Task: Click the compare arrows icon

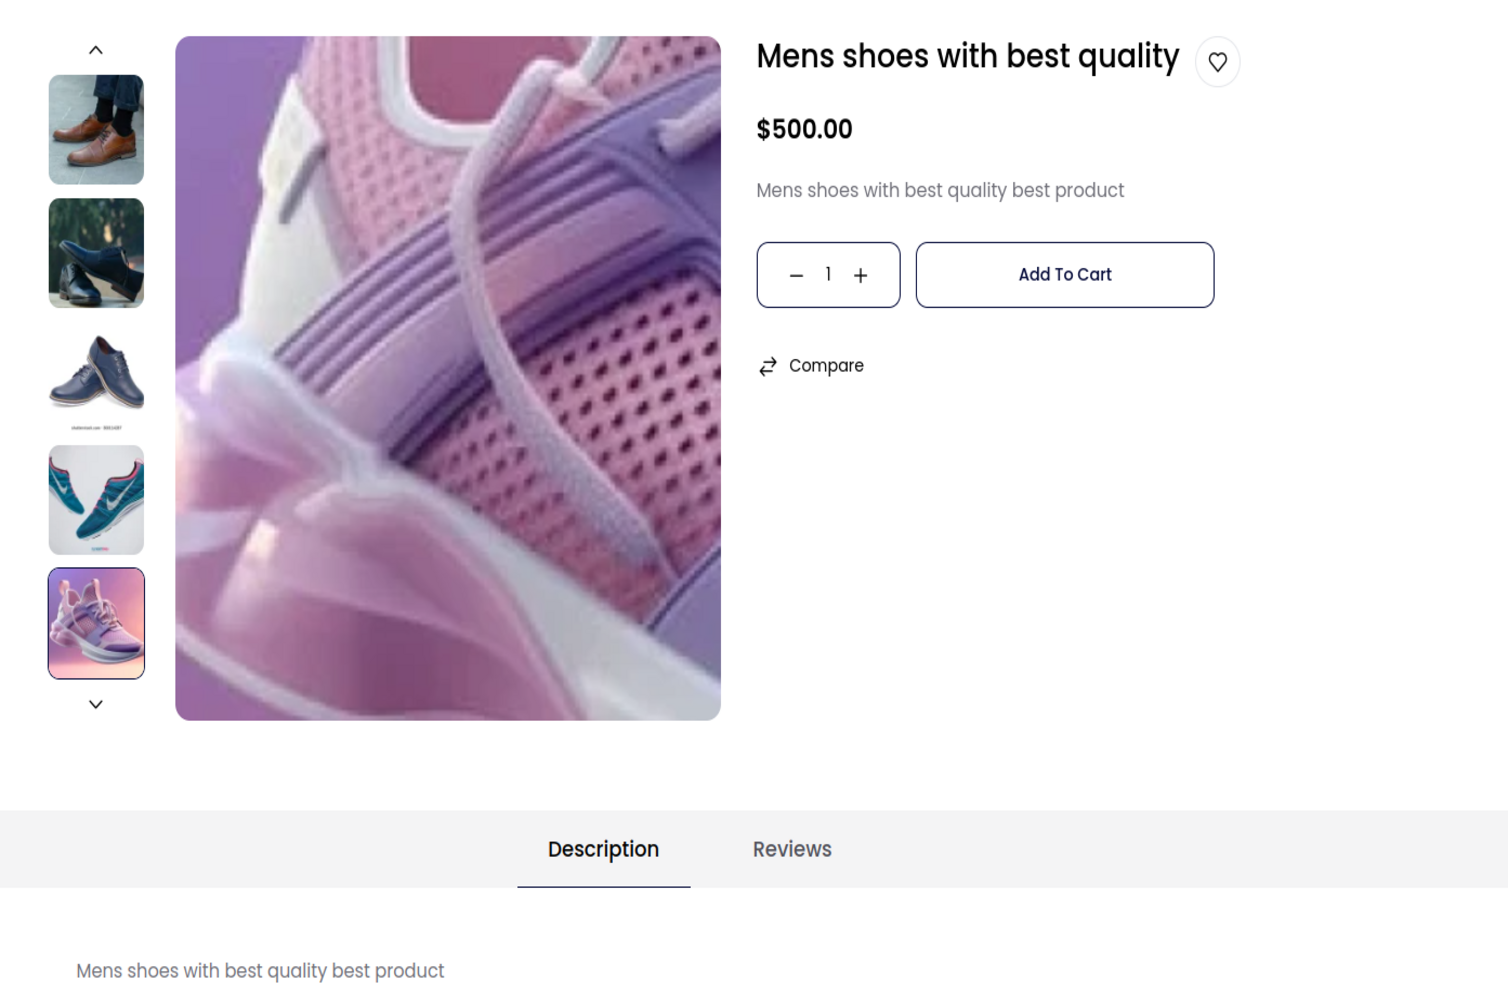Action: 768,367
